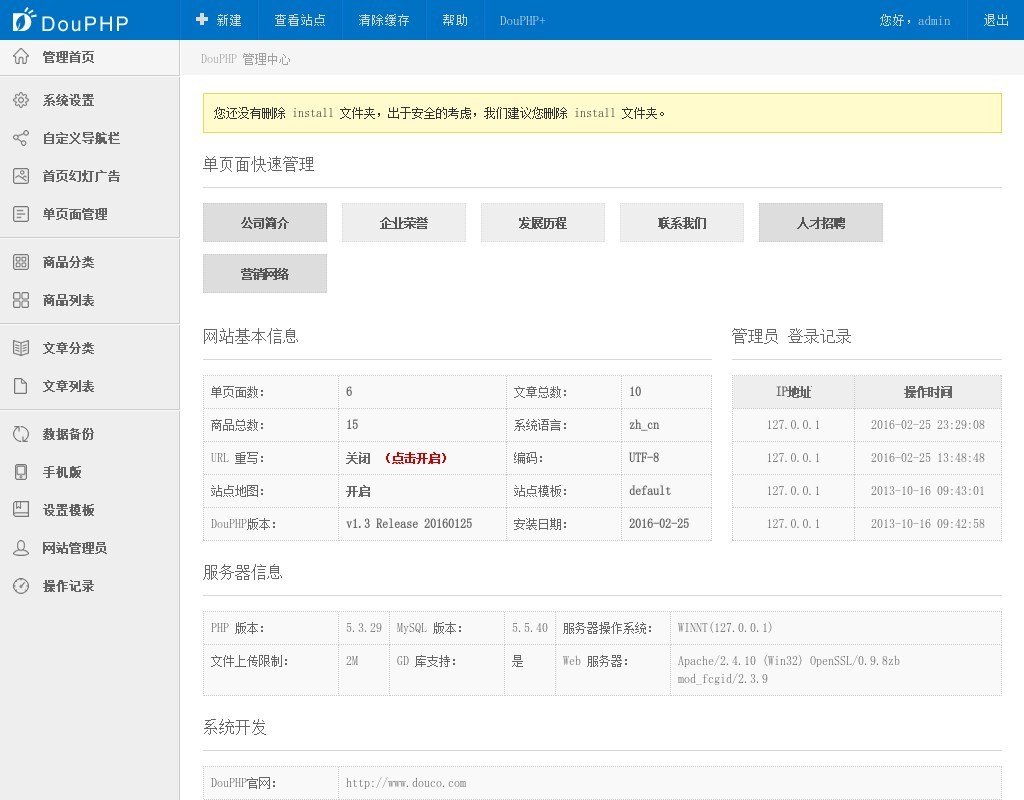Click the http://www.douco.com link

click(406, 783)
